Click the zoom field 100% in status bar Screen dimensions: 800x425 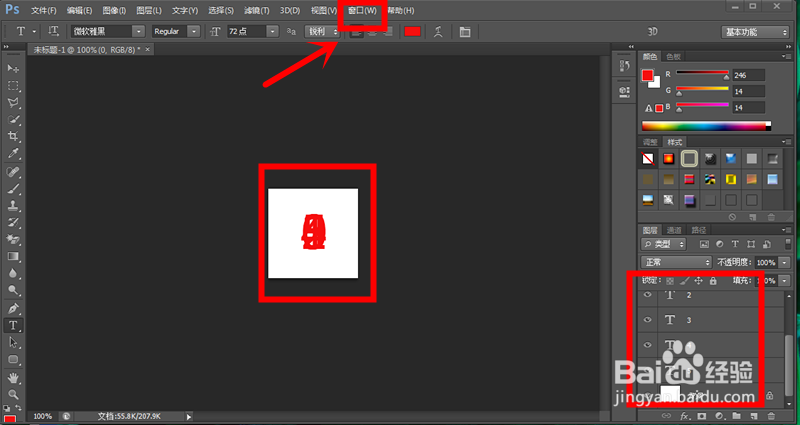click(x=42, y=416)
